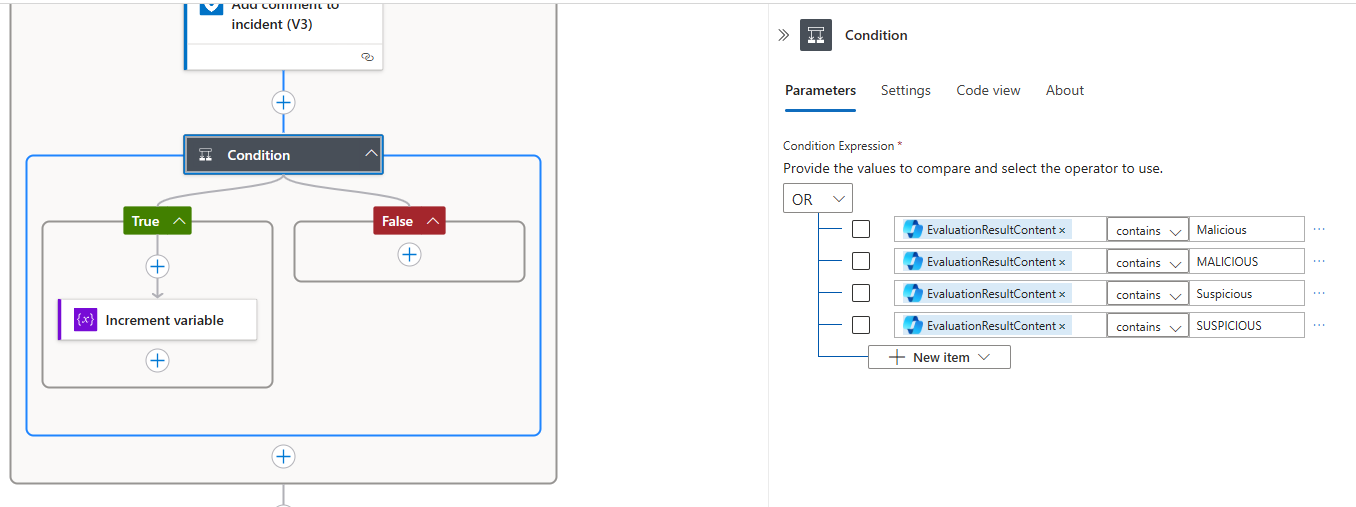The height and width of the screenshot is (507, 1356).
Task: Click the value field containing SUSPICIOUS
Action: (x=1246, y=326)
